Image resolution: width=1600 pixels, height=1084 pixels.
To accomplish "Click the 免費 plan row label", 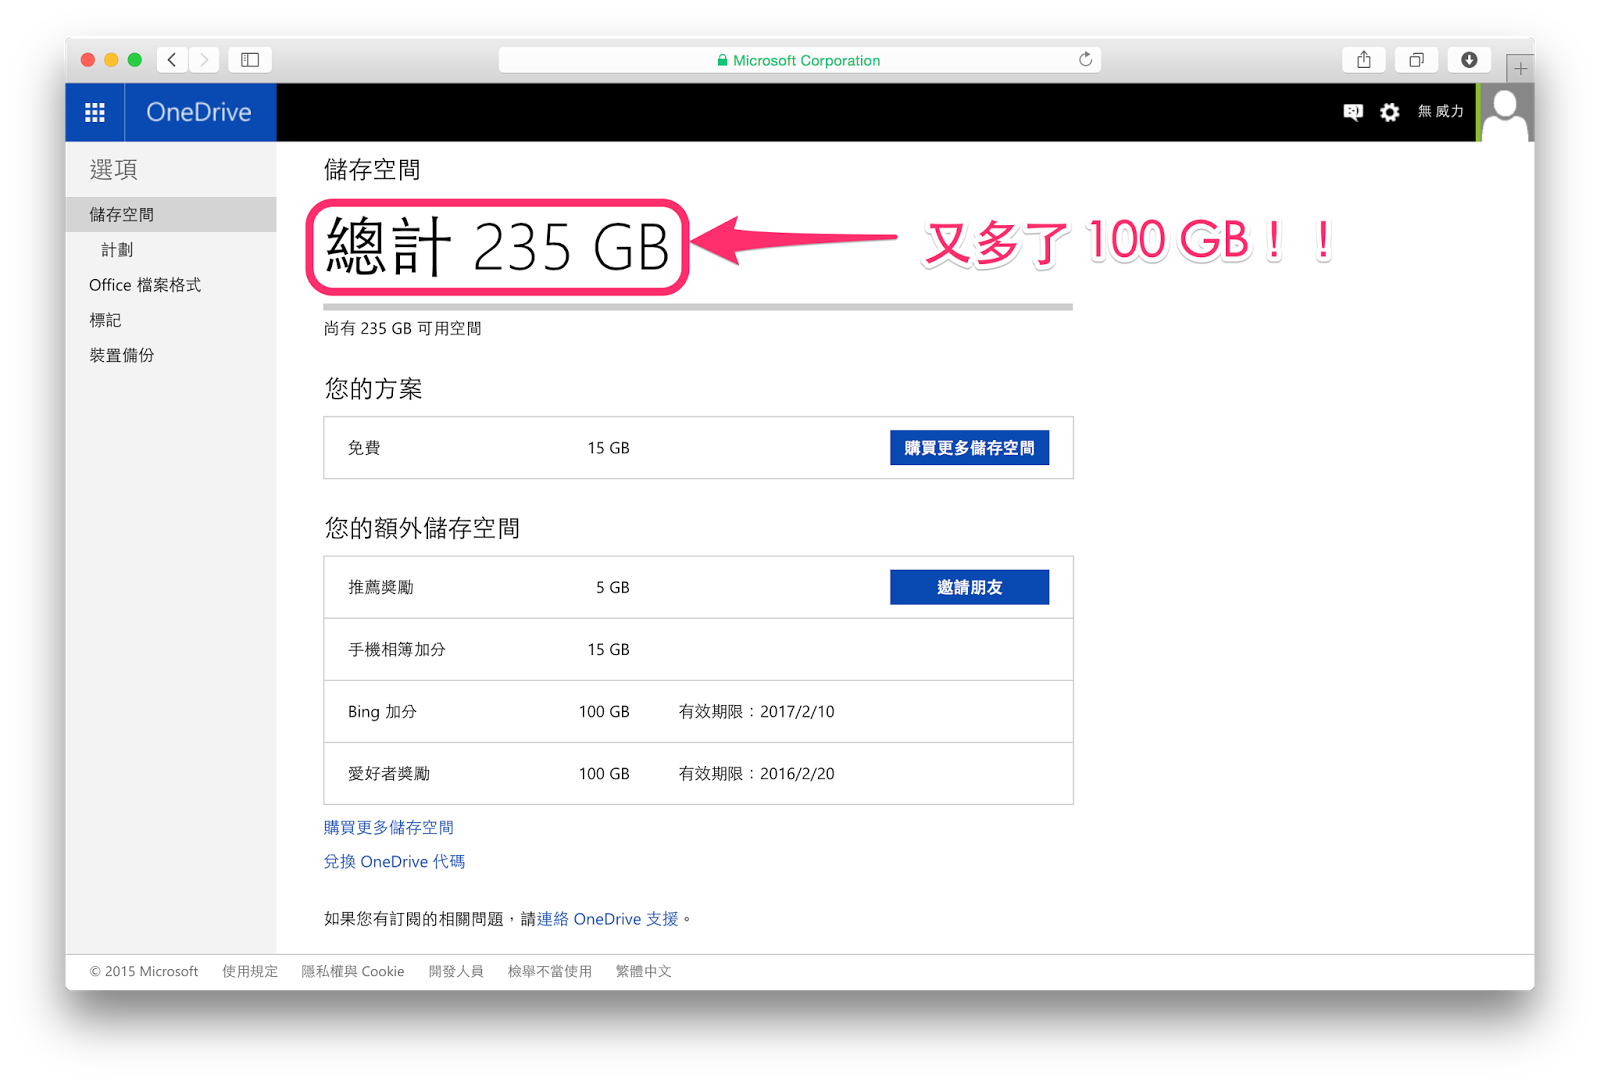I will (x=364, y=448).
